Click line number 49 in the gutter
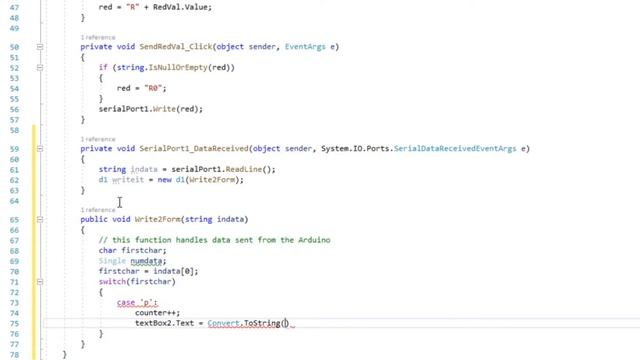 pos(14,29)
